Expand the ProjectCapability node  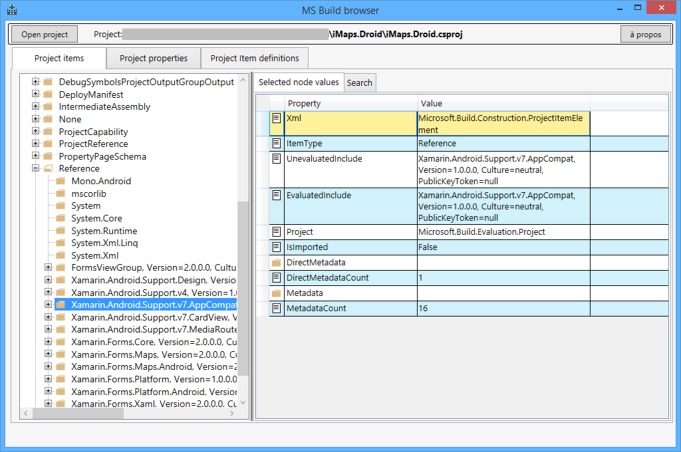(36, 131)
